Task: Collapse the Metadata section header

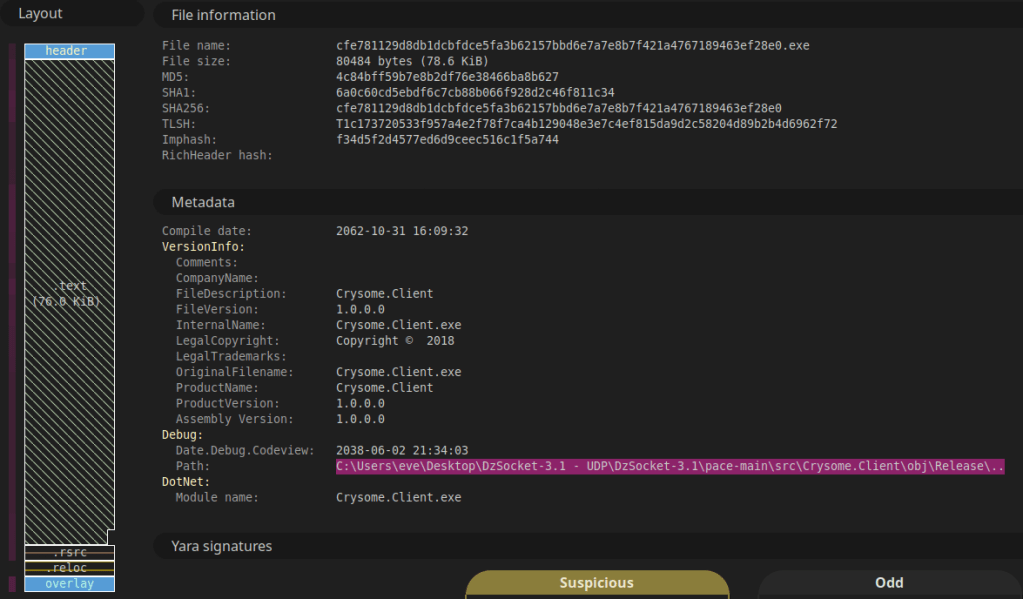Action: tap(203, 202)
